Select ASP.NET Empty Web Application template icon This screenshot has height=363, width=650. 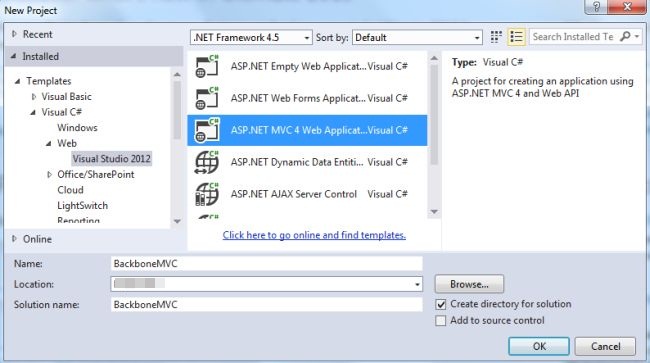206,66
